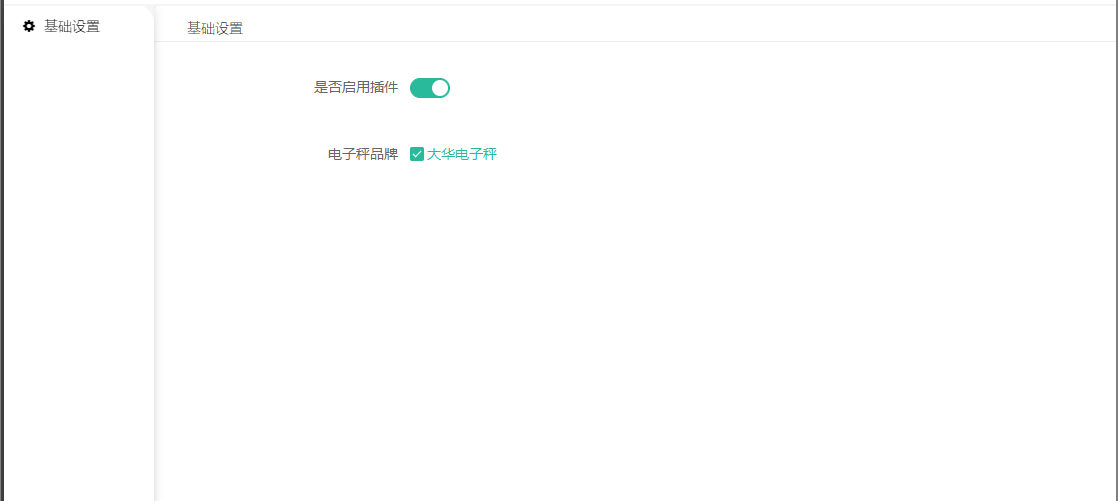The width and height of the screenshot is (1118, 501).
Task: Uncheck the 大华电子秤 checkbox
Action: point(417,154)
